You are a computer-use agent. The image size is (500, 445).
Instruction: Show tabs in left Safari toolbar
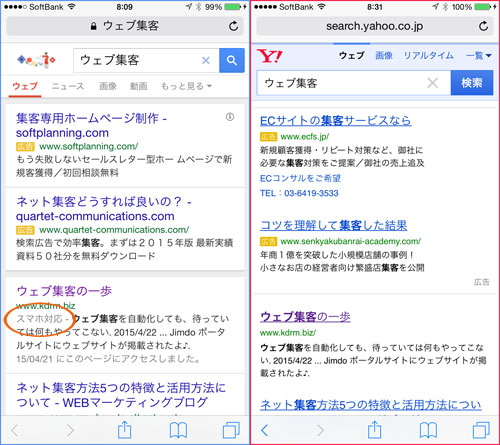point(231,430)
